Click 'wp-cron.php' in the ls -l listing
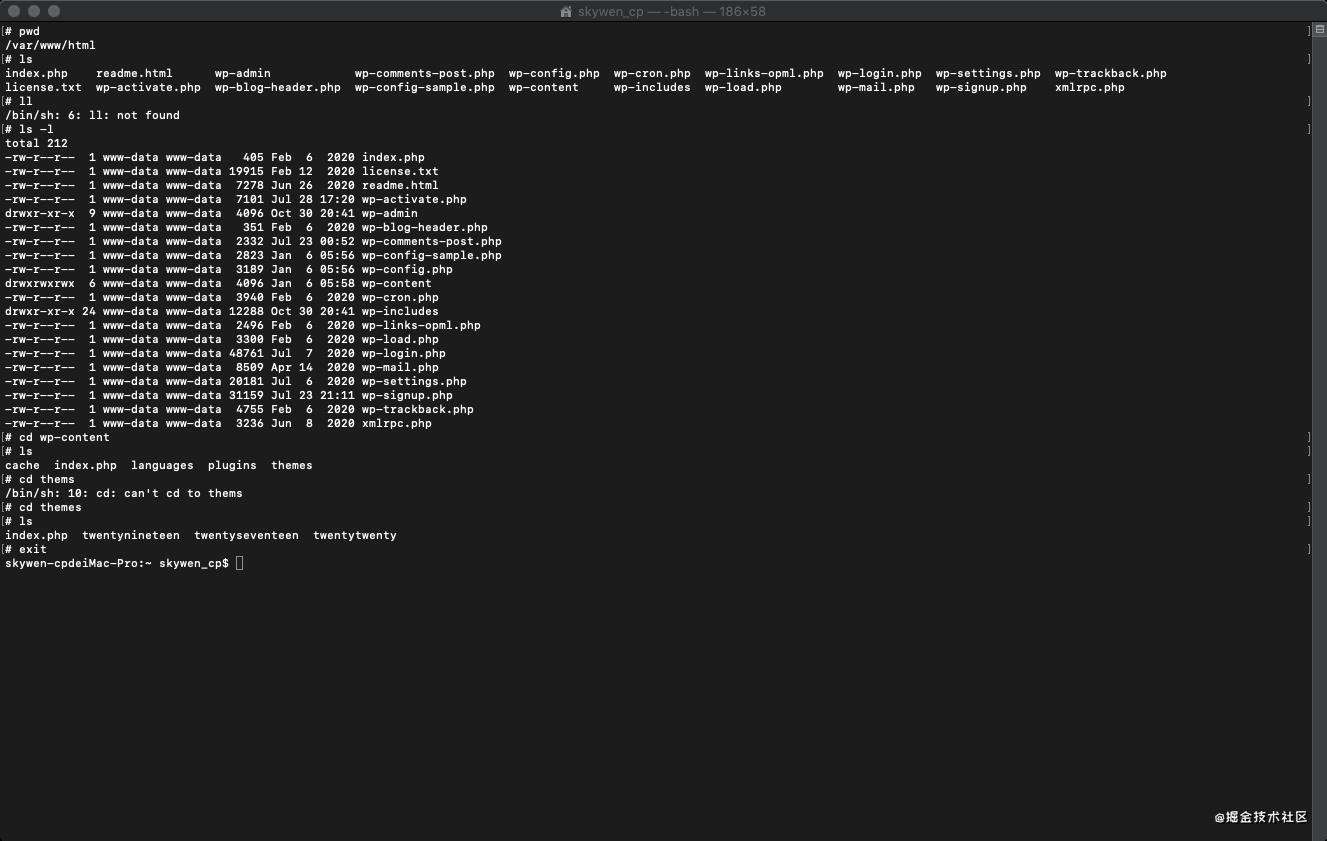The image size is (1327, 841). coord(400,297)
